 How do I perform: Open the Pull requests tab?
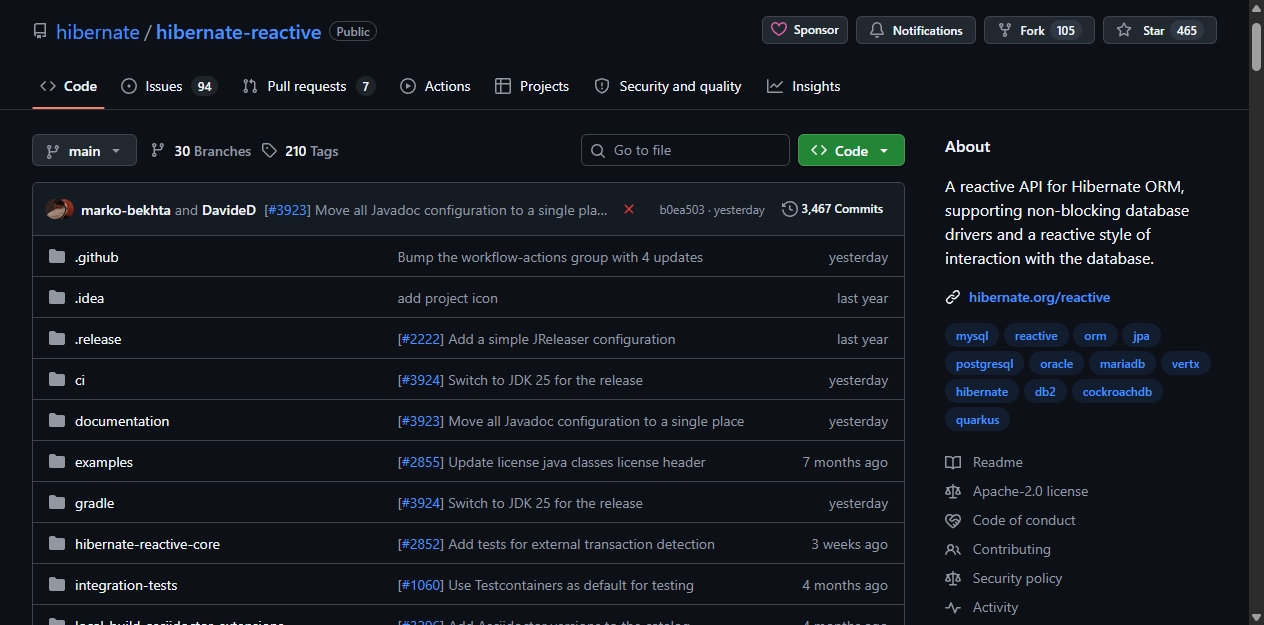pos(308,86)
